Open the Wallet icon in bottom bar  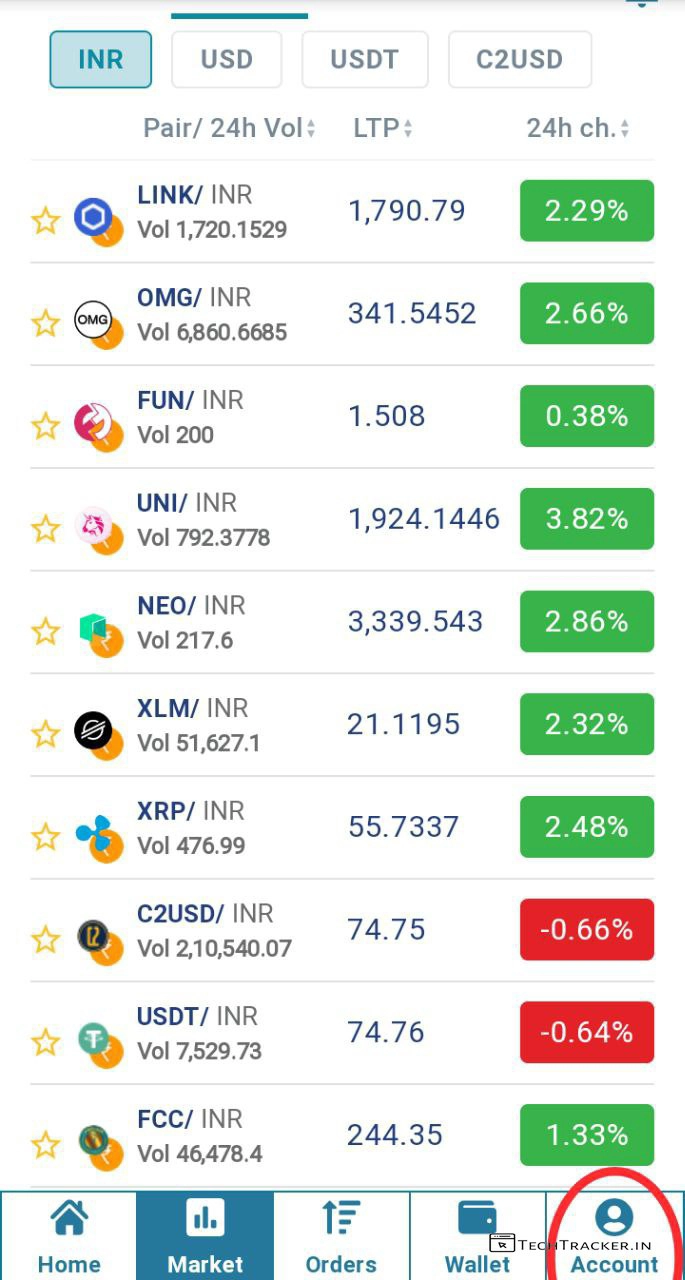point(477,1220)
